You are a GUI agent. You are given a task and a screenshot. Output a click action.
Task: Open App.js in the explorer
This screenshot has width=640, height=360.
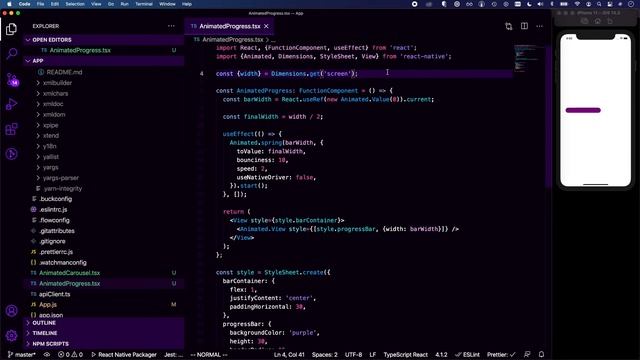point(48,304)
